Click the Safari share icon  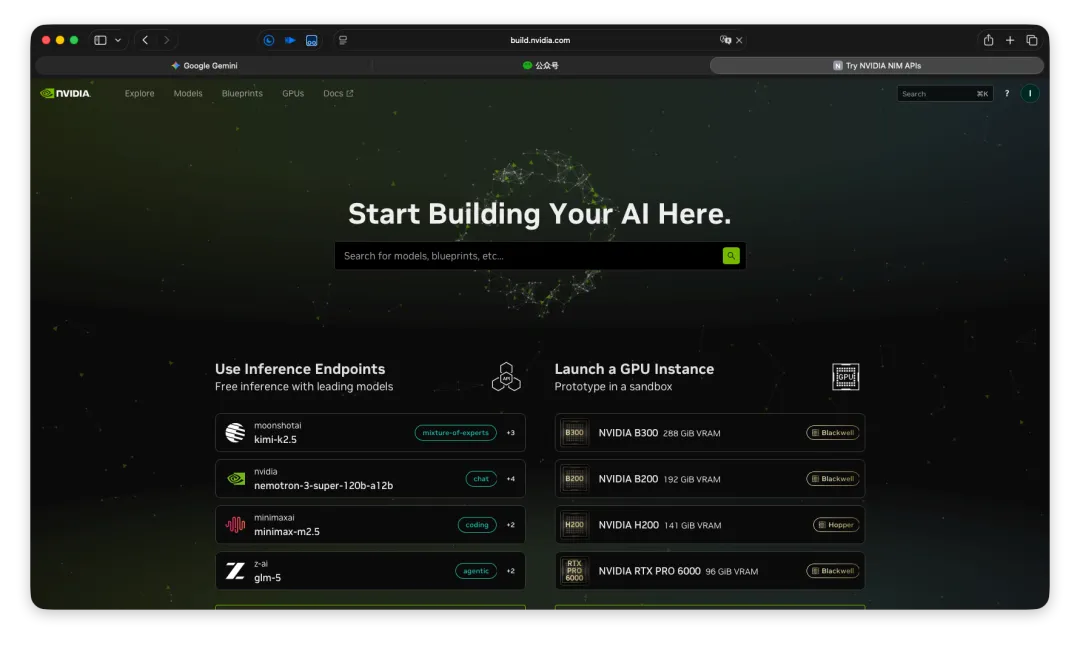[988, 40]
